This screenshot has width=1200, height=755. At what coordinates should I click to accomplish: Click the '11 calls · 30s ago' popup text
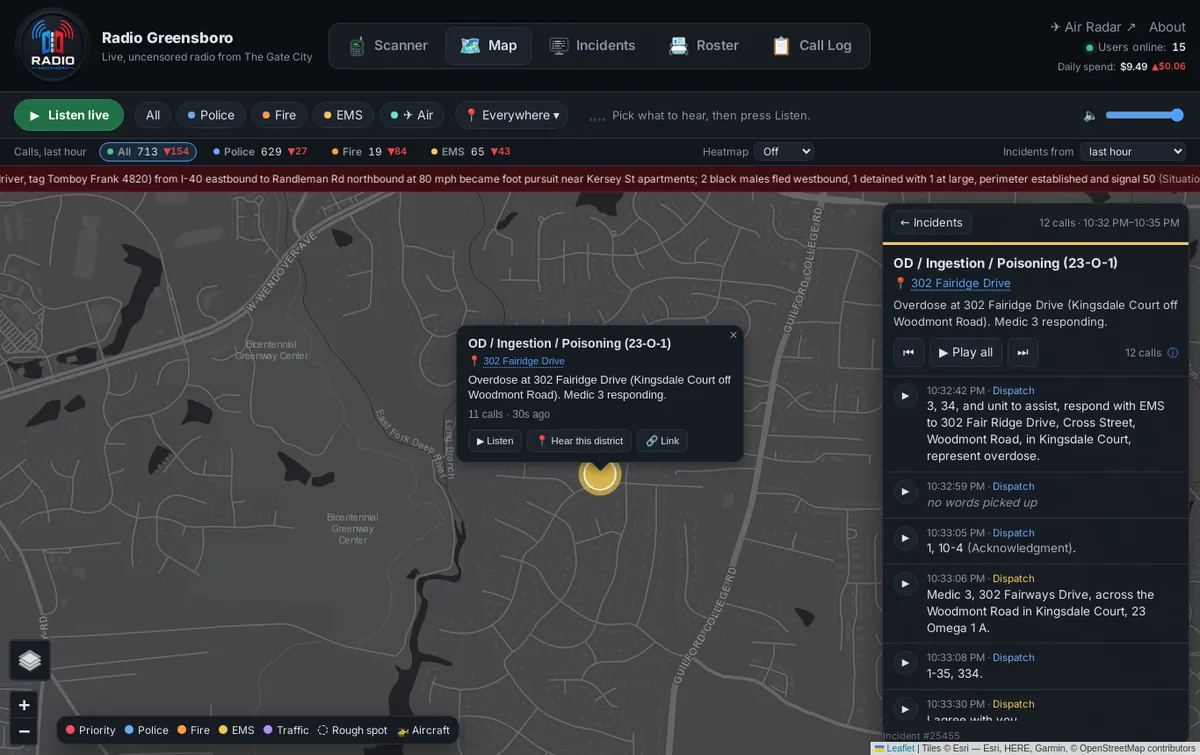509,414
